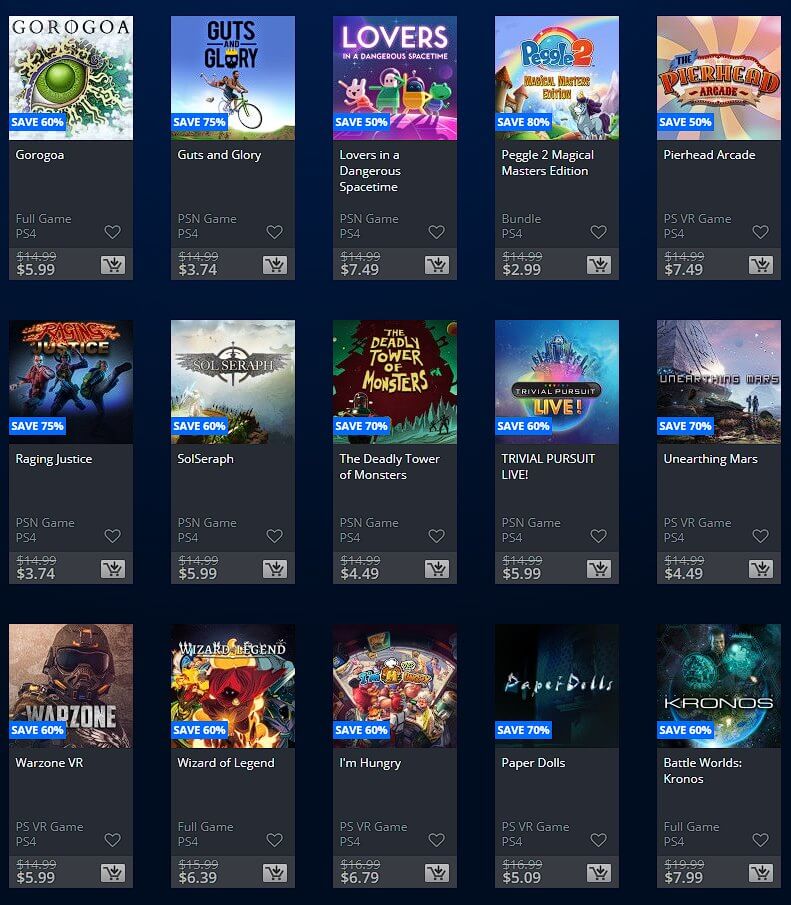Toggle wishlist heart for Lovers in a Dangerous Spacetime

pyautogui.click(x=436, y=232)
